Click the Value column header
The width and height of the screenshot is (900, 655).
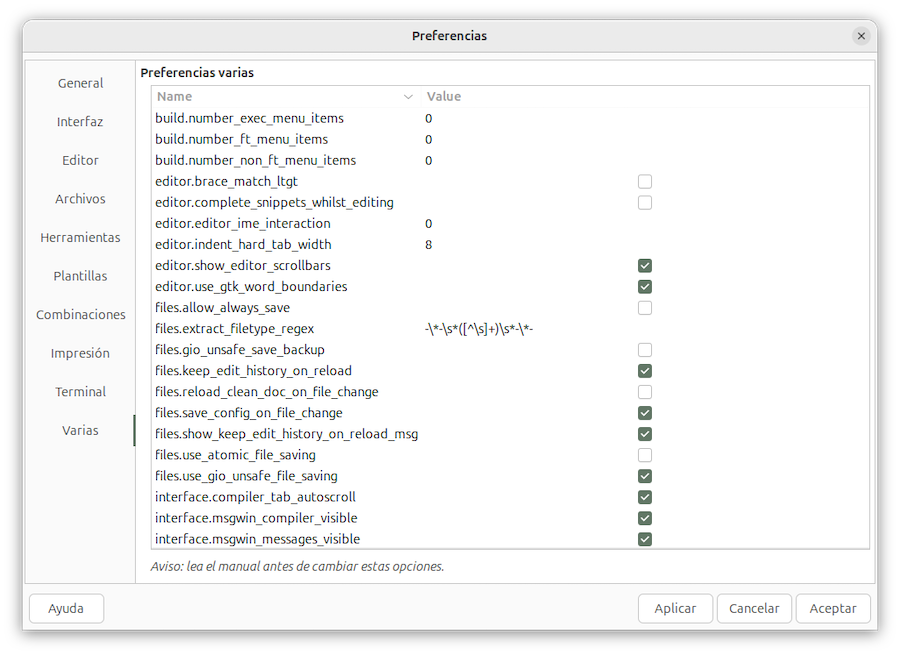click(444, 97)
